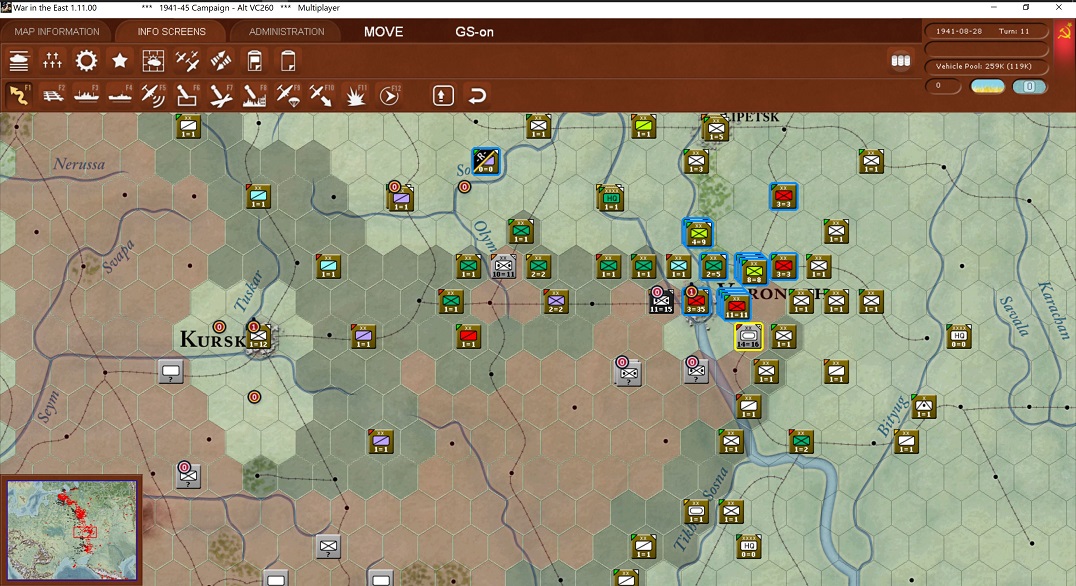Select the green HQ 1=1 counter
The image size is (1076, 586).
coord(609,198)
